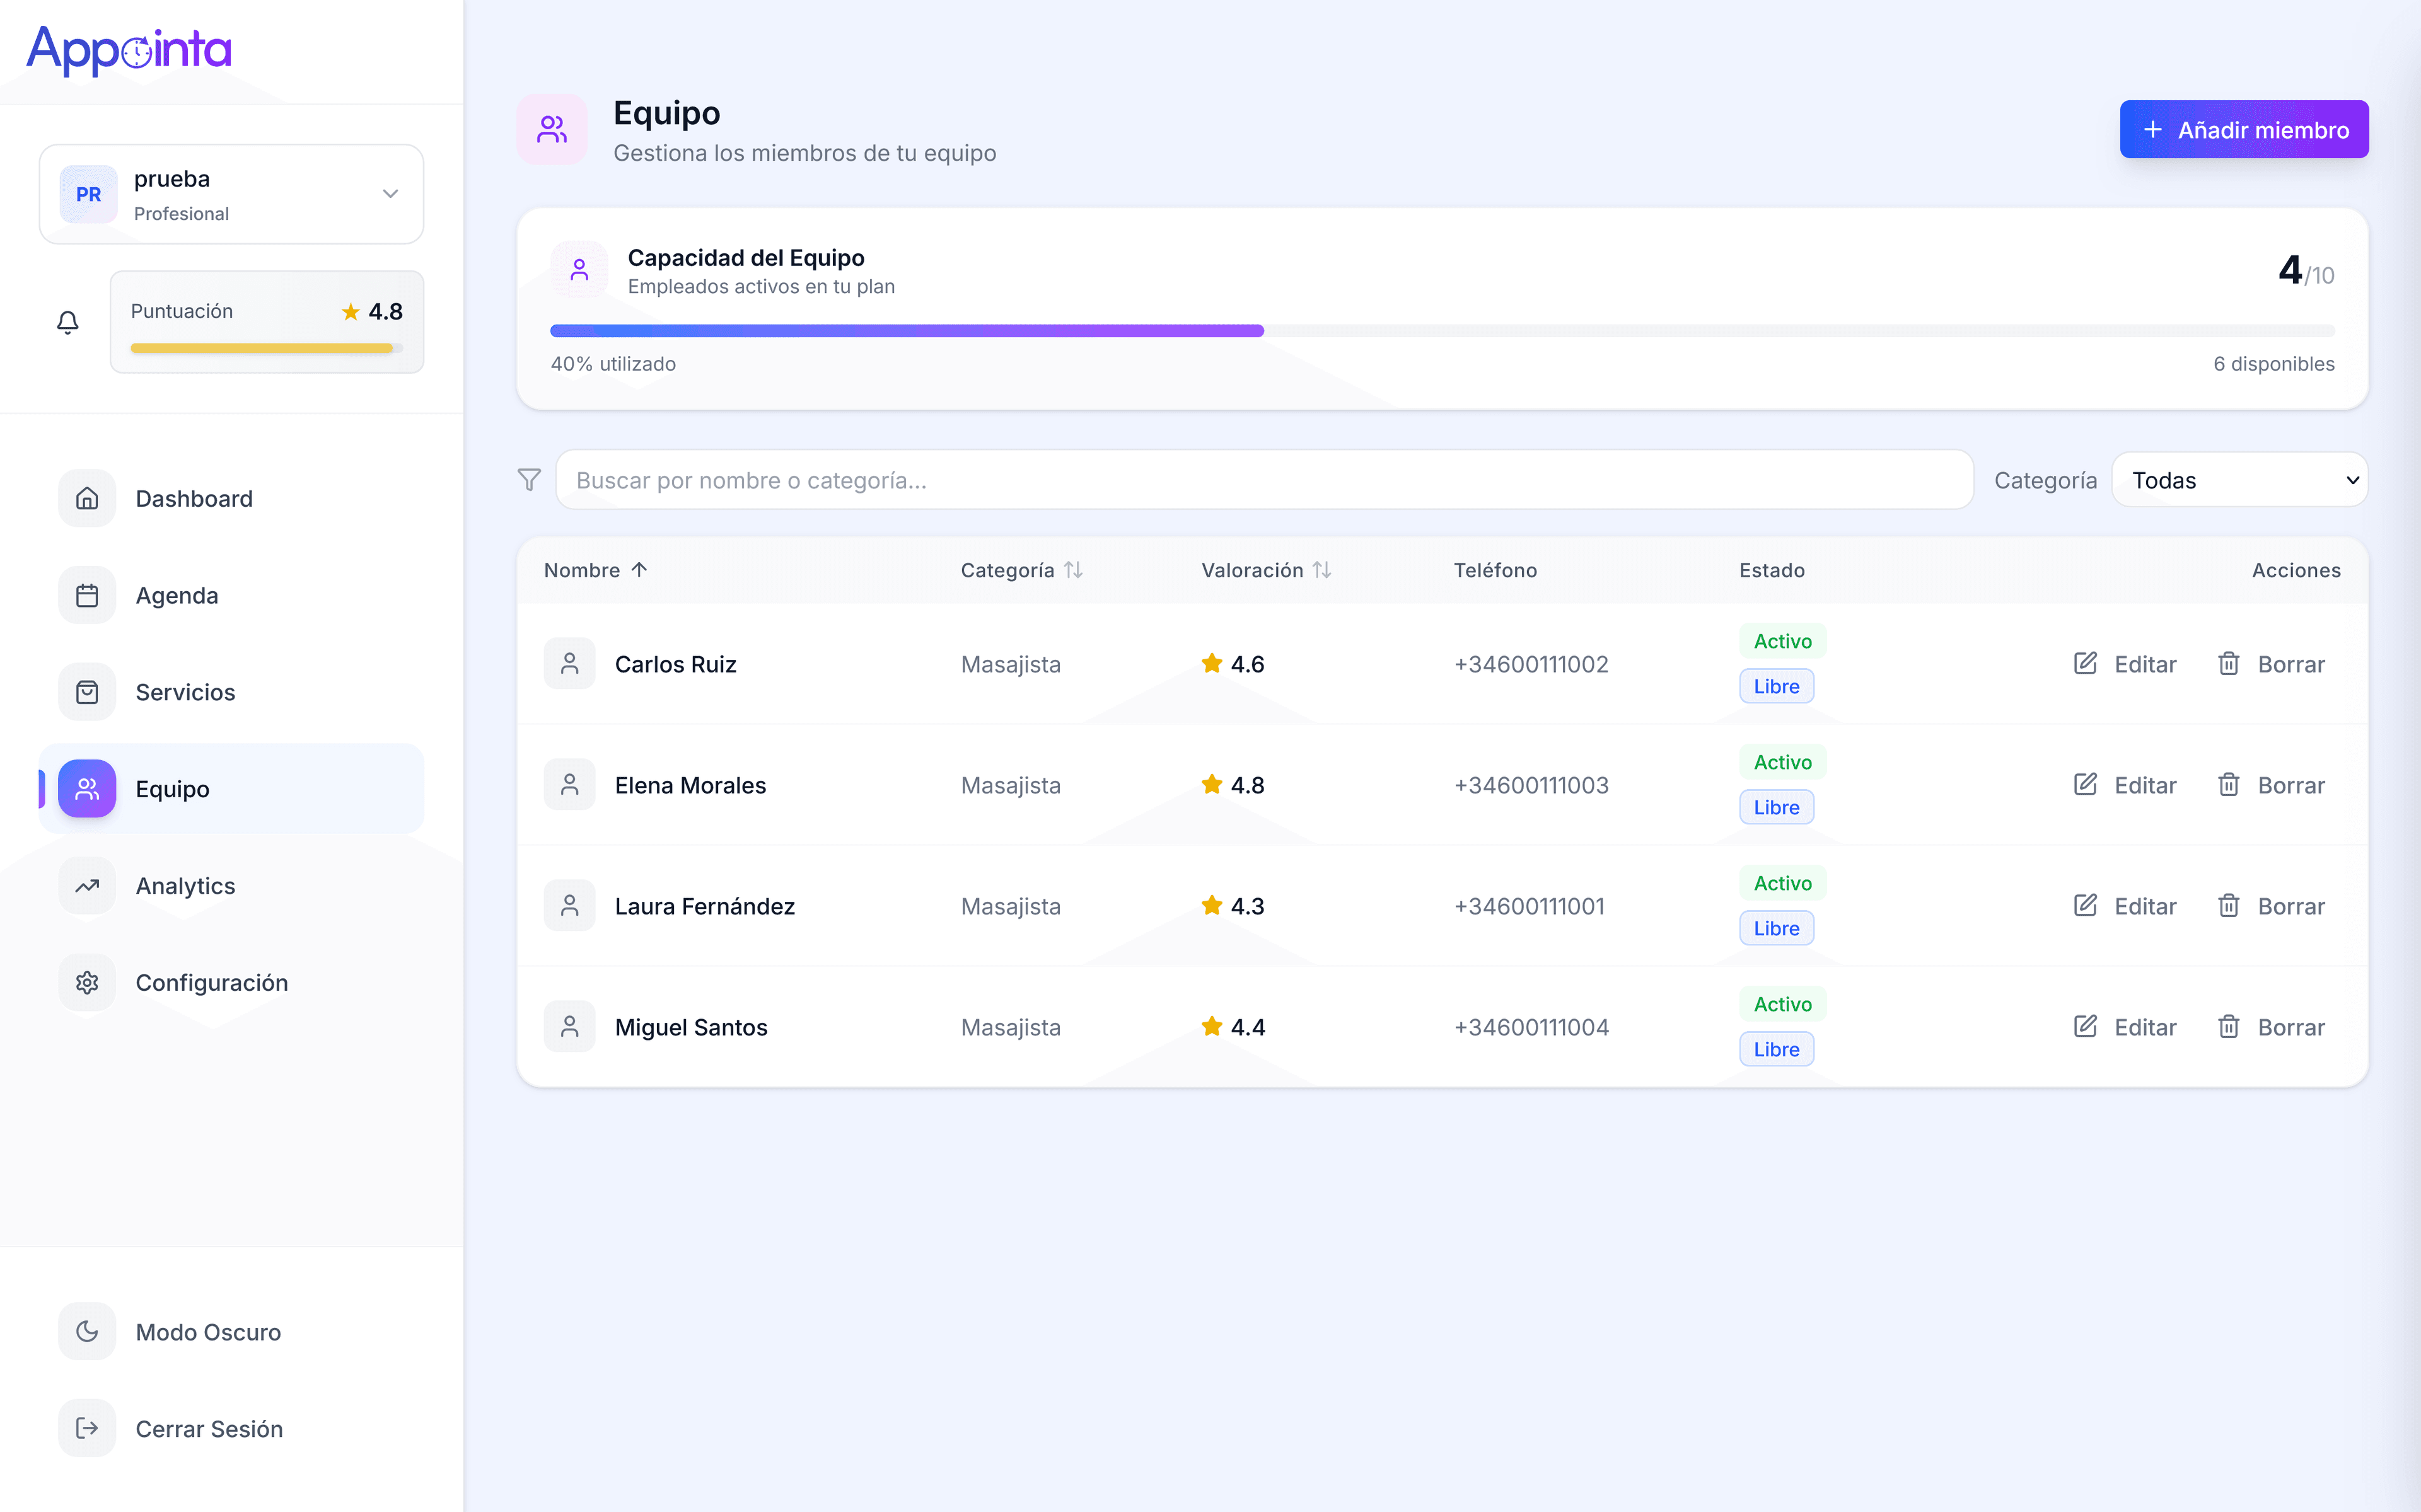Click Elena Morales avatar icon
Viewport: 2421px width, 1512px height.
[570, 784]
